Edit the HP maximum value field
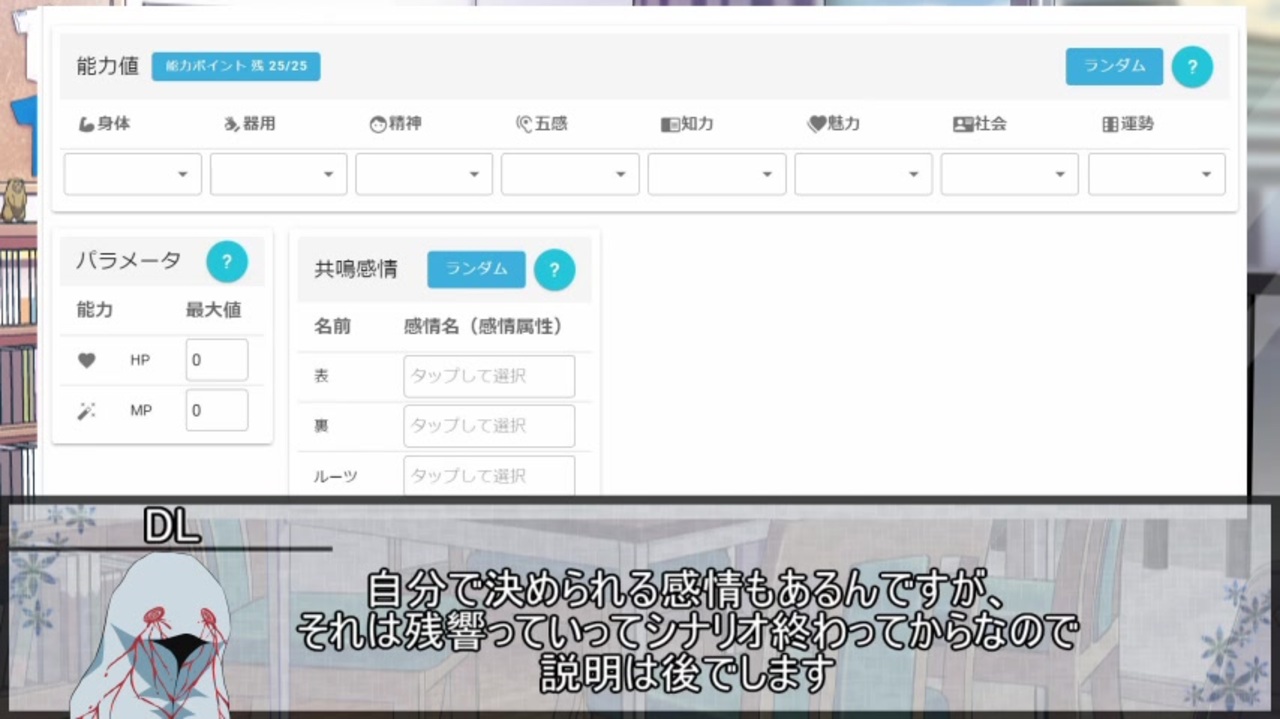 (217, 360)
